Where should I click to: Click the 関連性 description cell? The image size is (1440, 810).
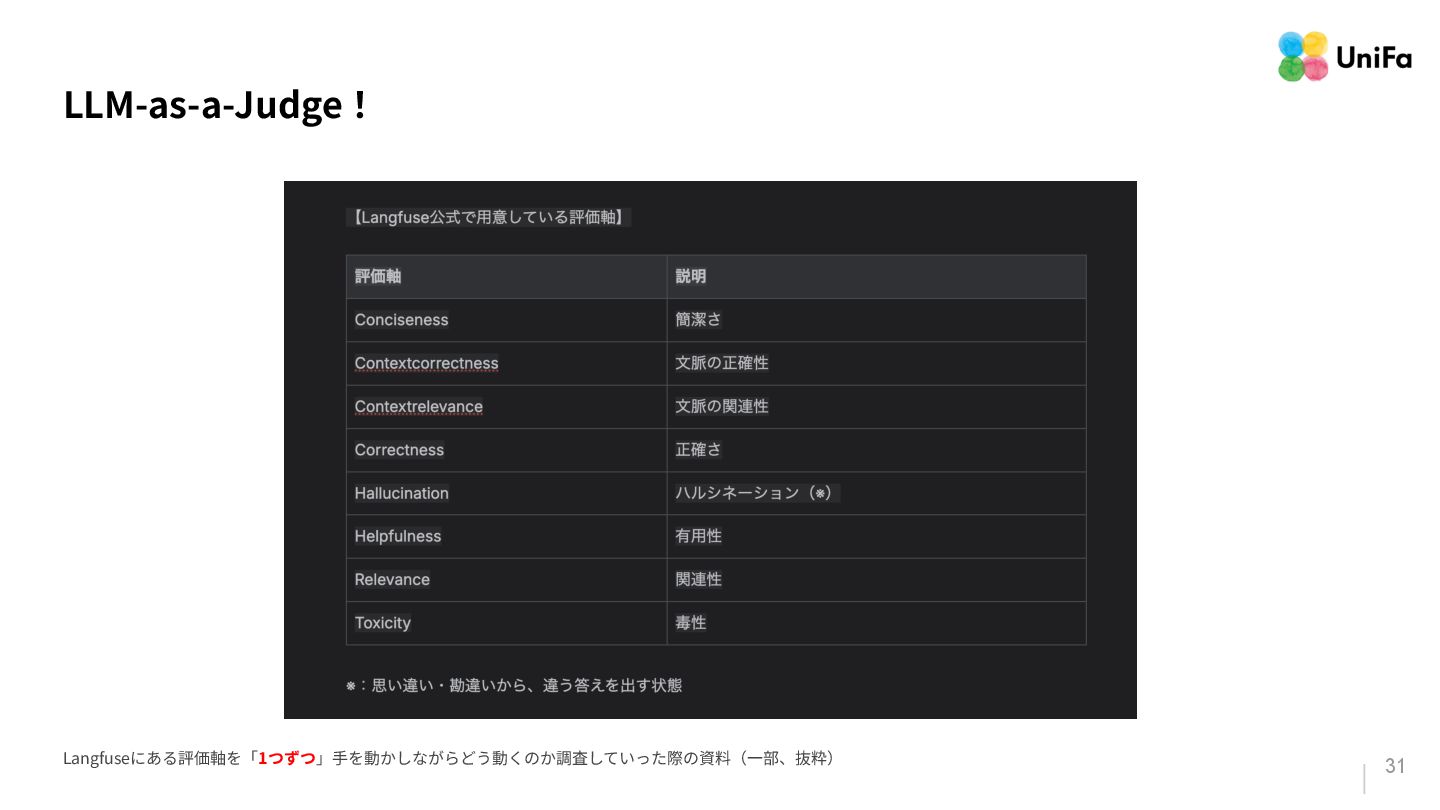pos(876,580)
